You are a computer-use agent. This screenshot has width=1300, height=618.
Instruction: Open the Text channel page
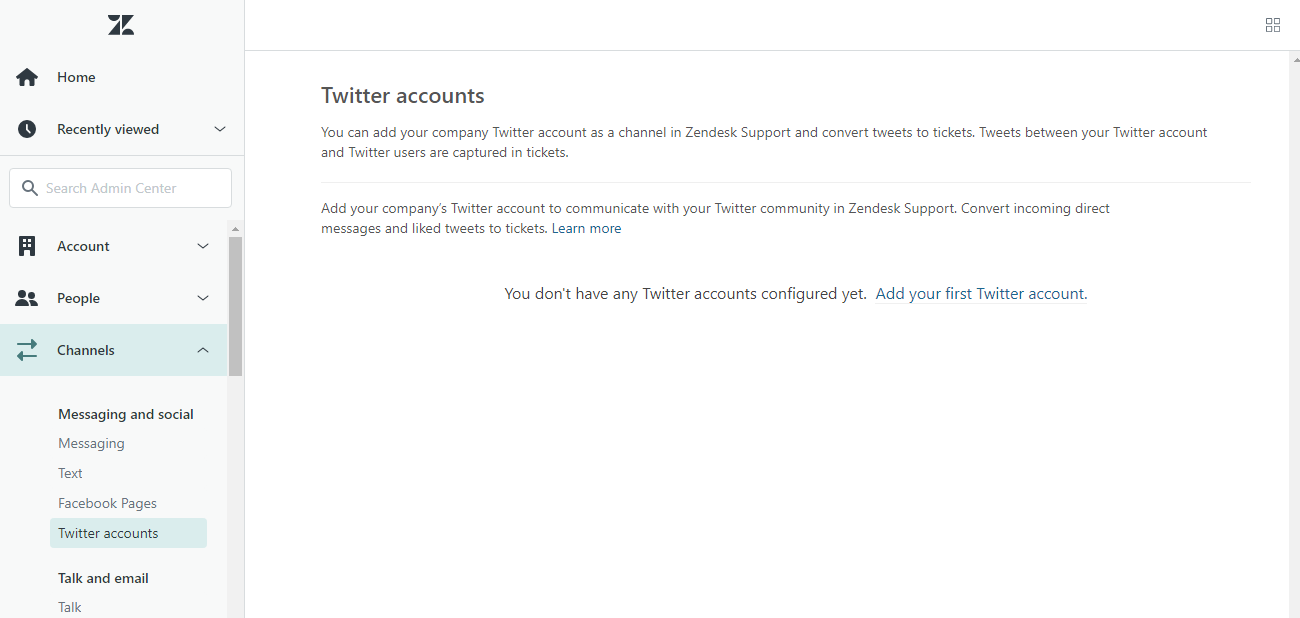[x=70, y=472]
